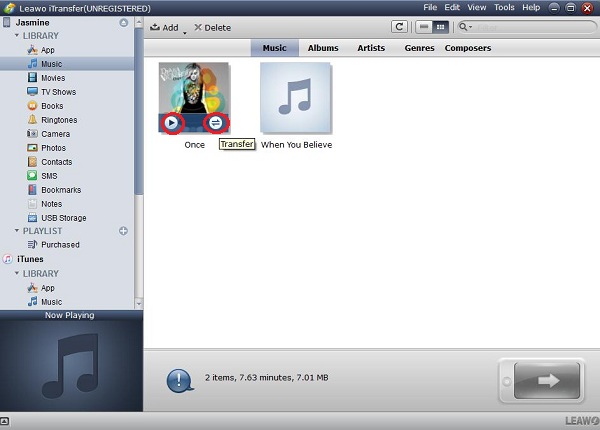Viewport: 600px width, 430px height.
Task: Open the Edit menu
Action: coord(452,7)
